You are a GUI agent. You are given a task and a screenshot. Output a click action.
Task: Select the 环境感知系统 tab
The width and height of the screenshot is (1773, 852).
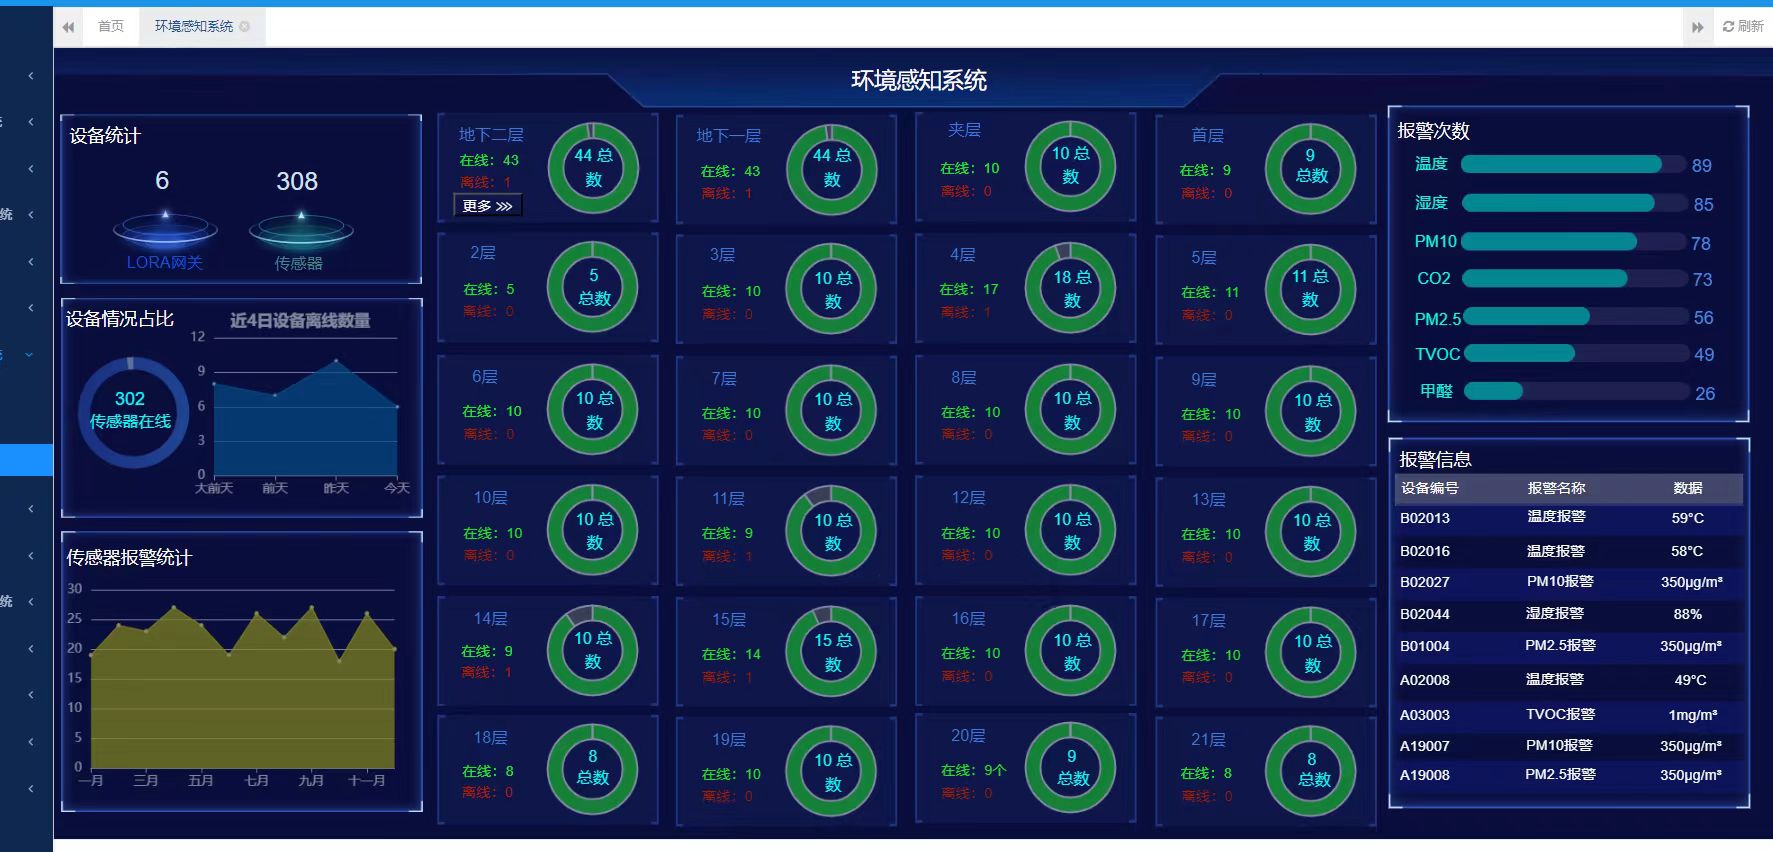(x=194, y=27)
